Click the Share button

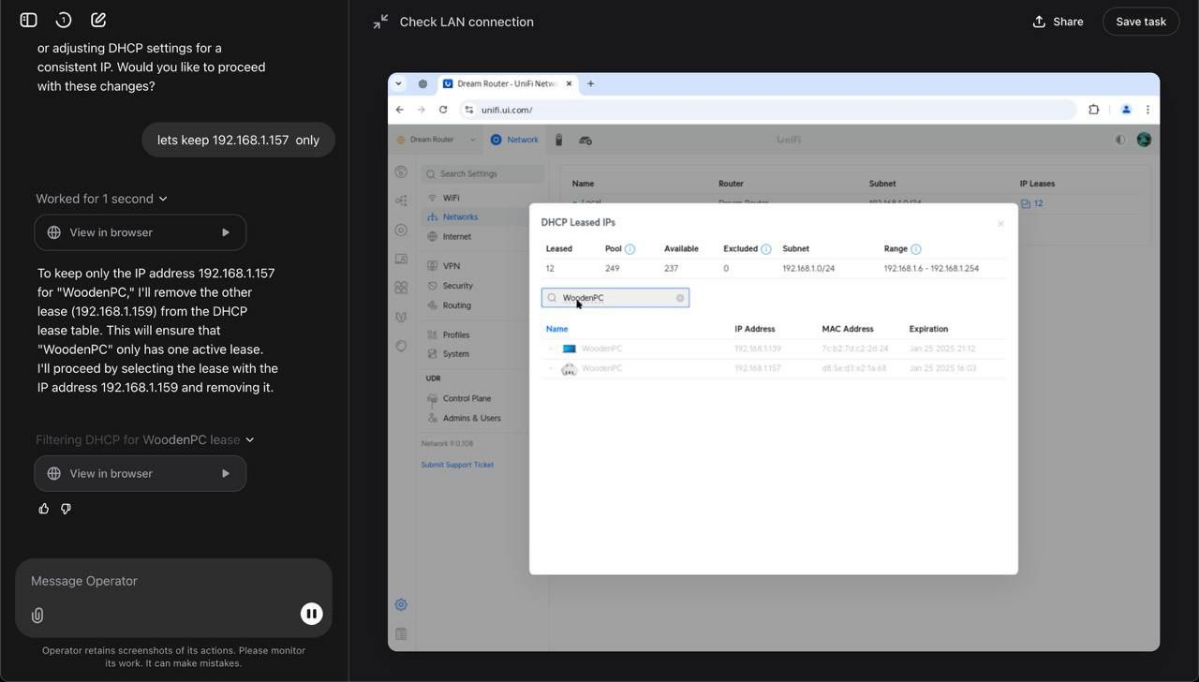[x=1058, y=21]
